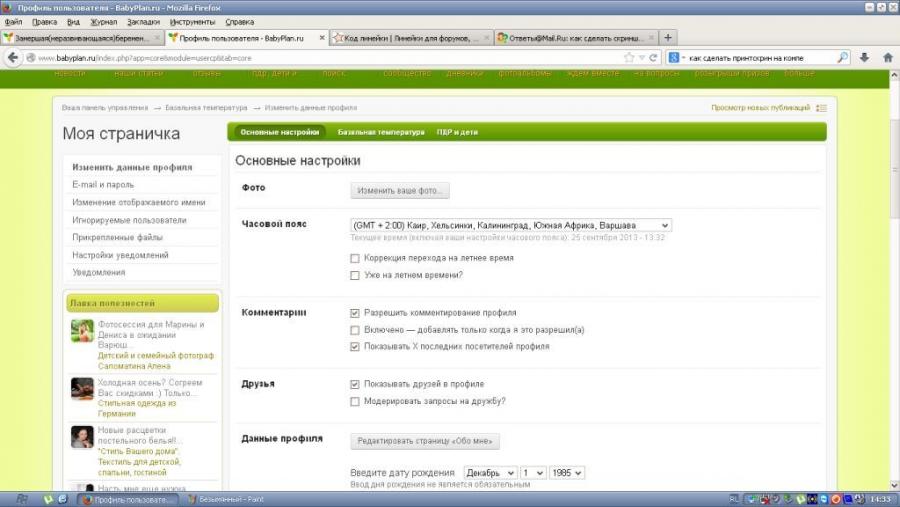Switch to the Paint taskbar window
Image resolution: width=900 pixels, height=507 pixels.
coord(226,500)
